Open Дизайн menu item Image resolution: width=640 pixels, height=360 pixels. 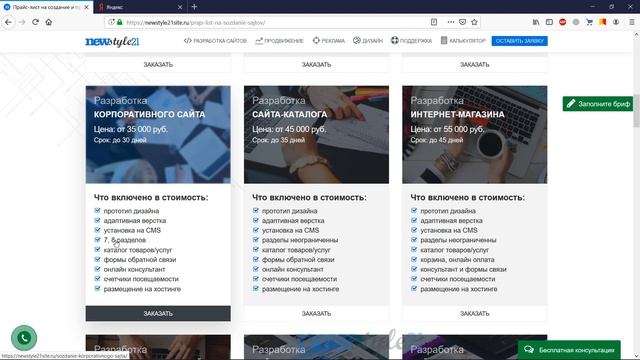click(x=368, y=41)
